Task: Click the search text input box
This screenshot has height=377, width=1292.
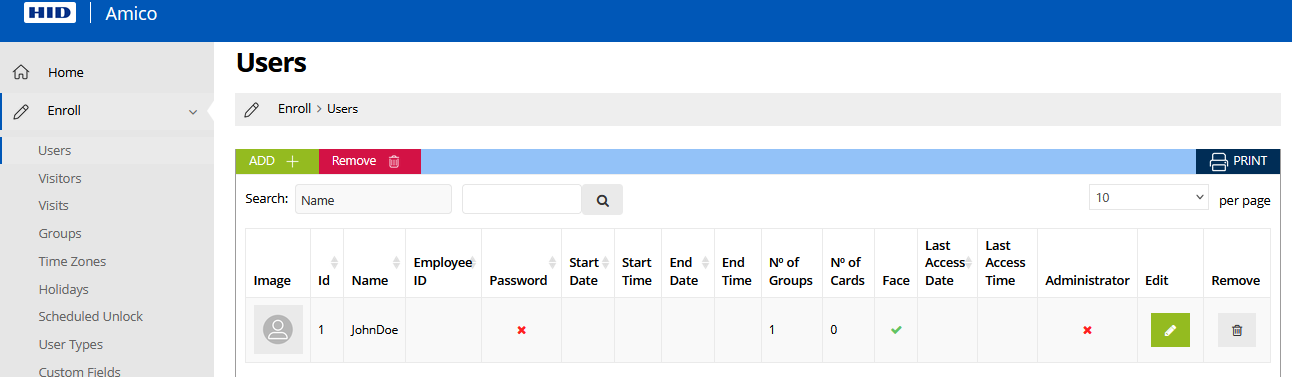Action: (522, 199)
